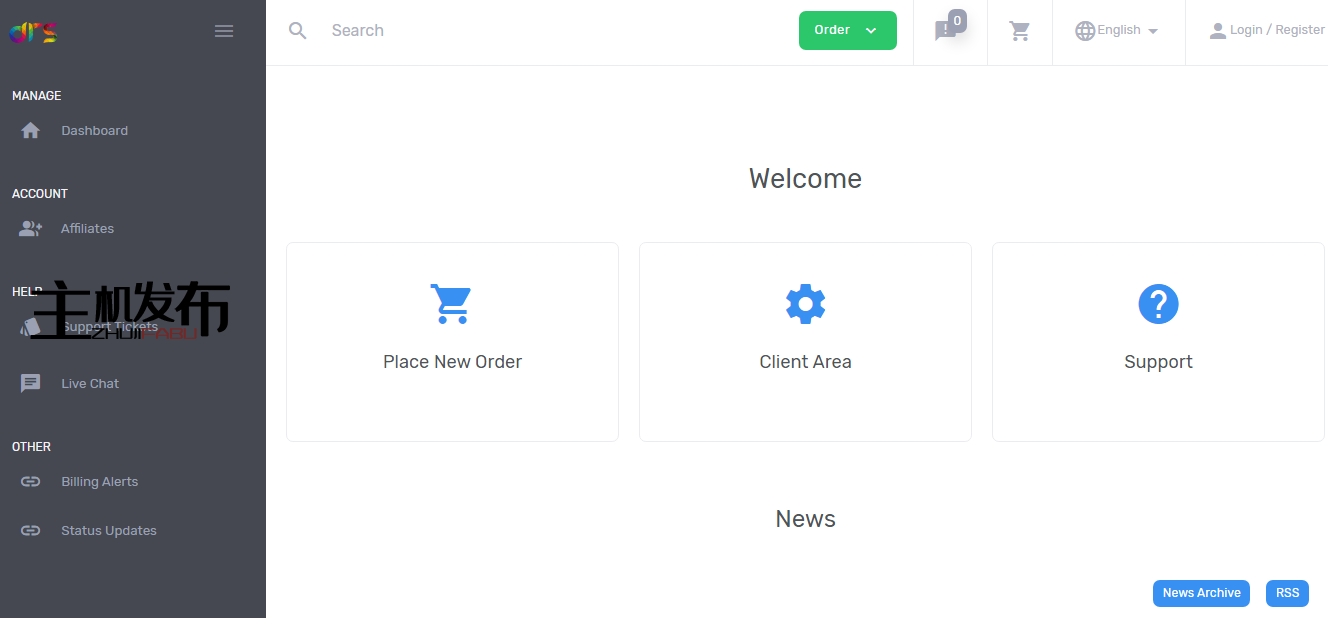
Task: Toggle the sidebar hamburger menu icon
Action: pyautogui.click(x=224, y=31)
